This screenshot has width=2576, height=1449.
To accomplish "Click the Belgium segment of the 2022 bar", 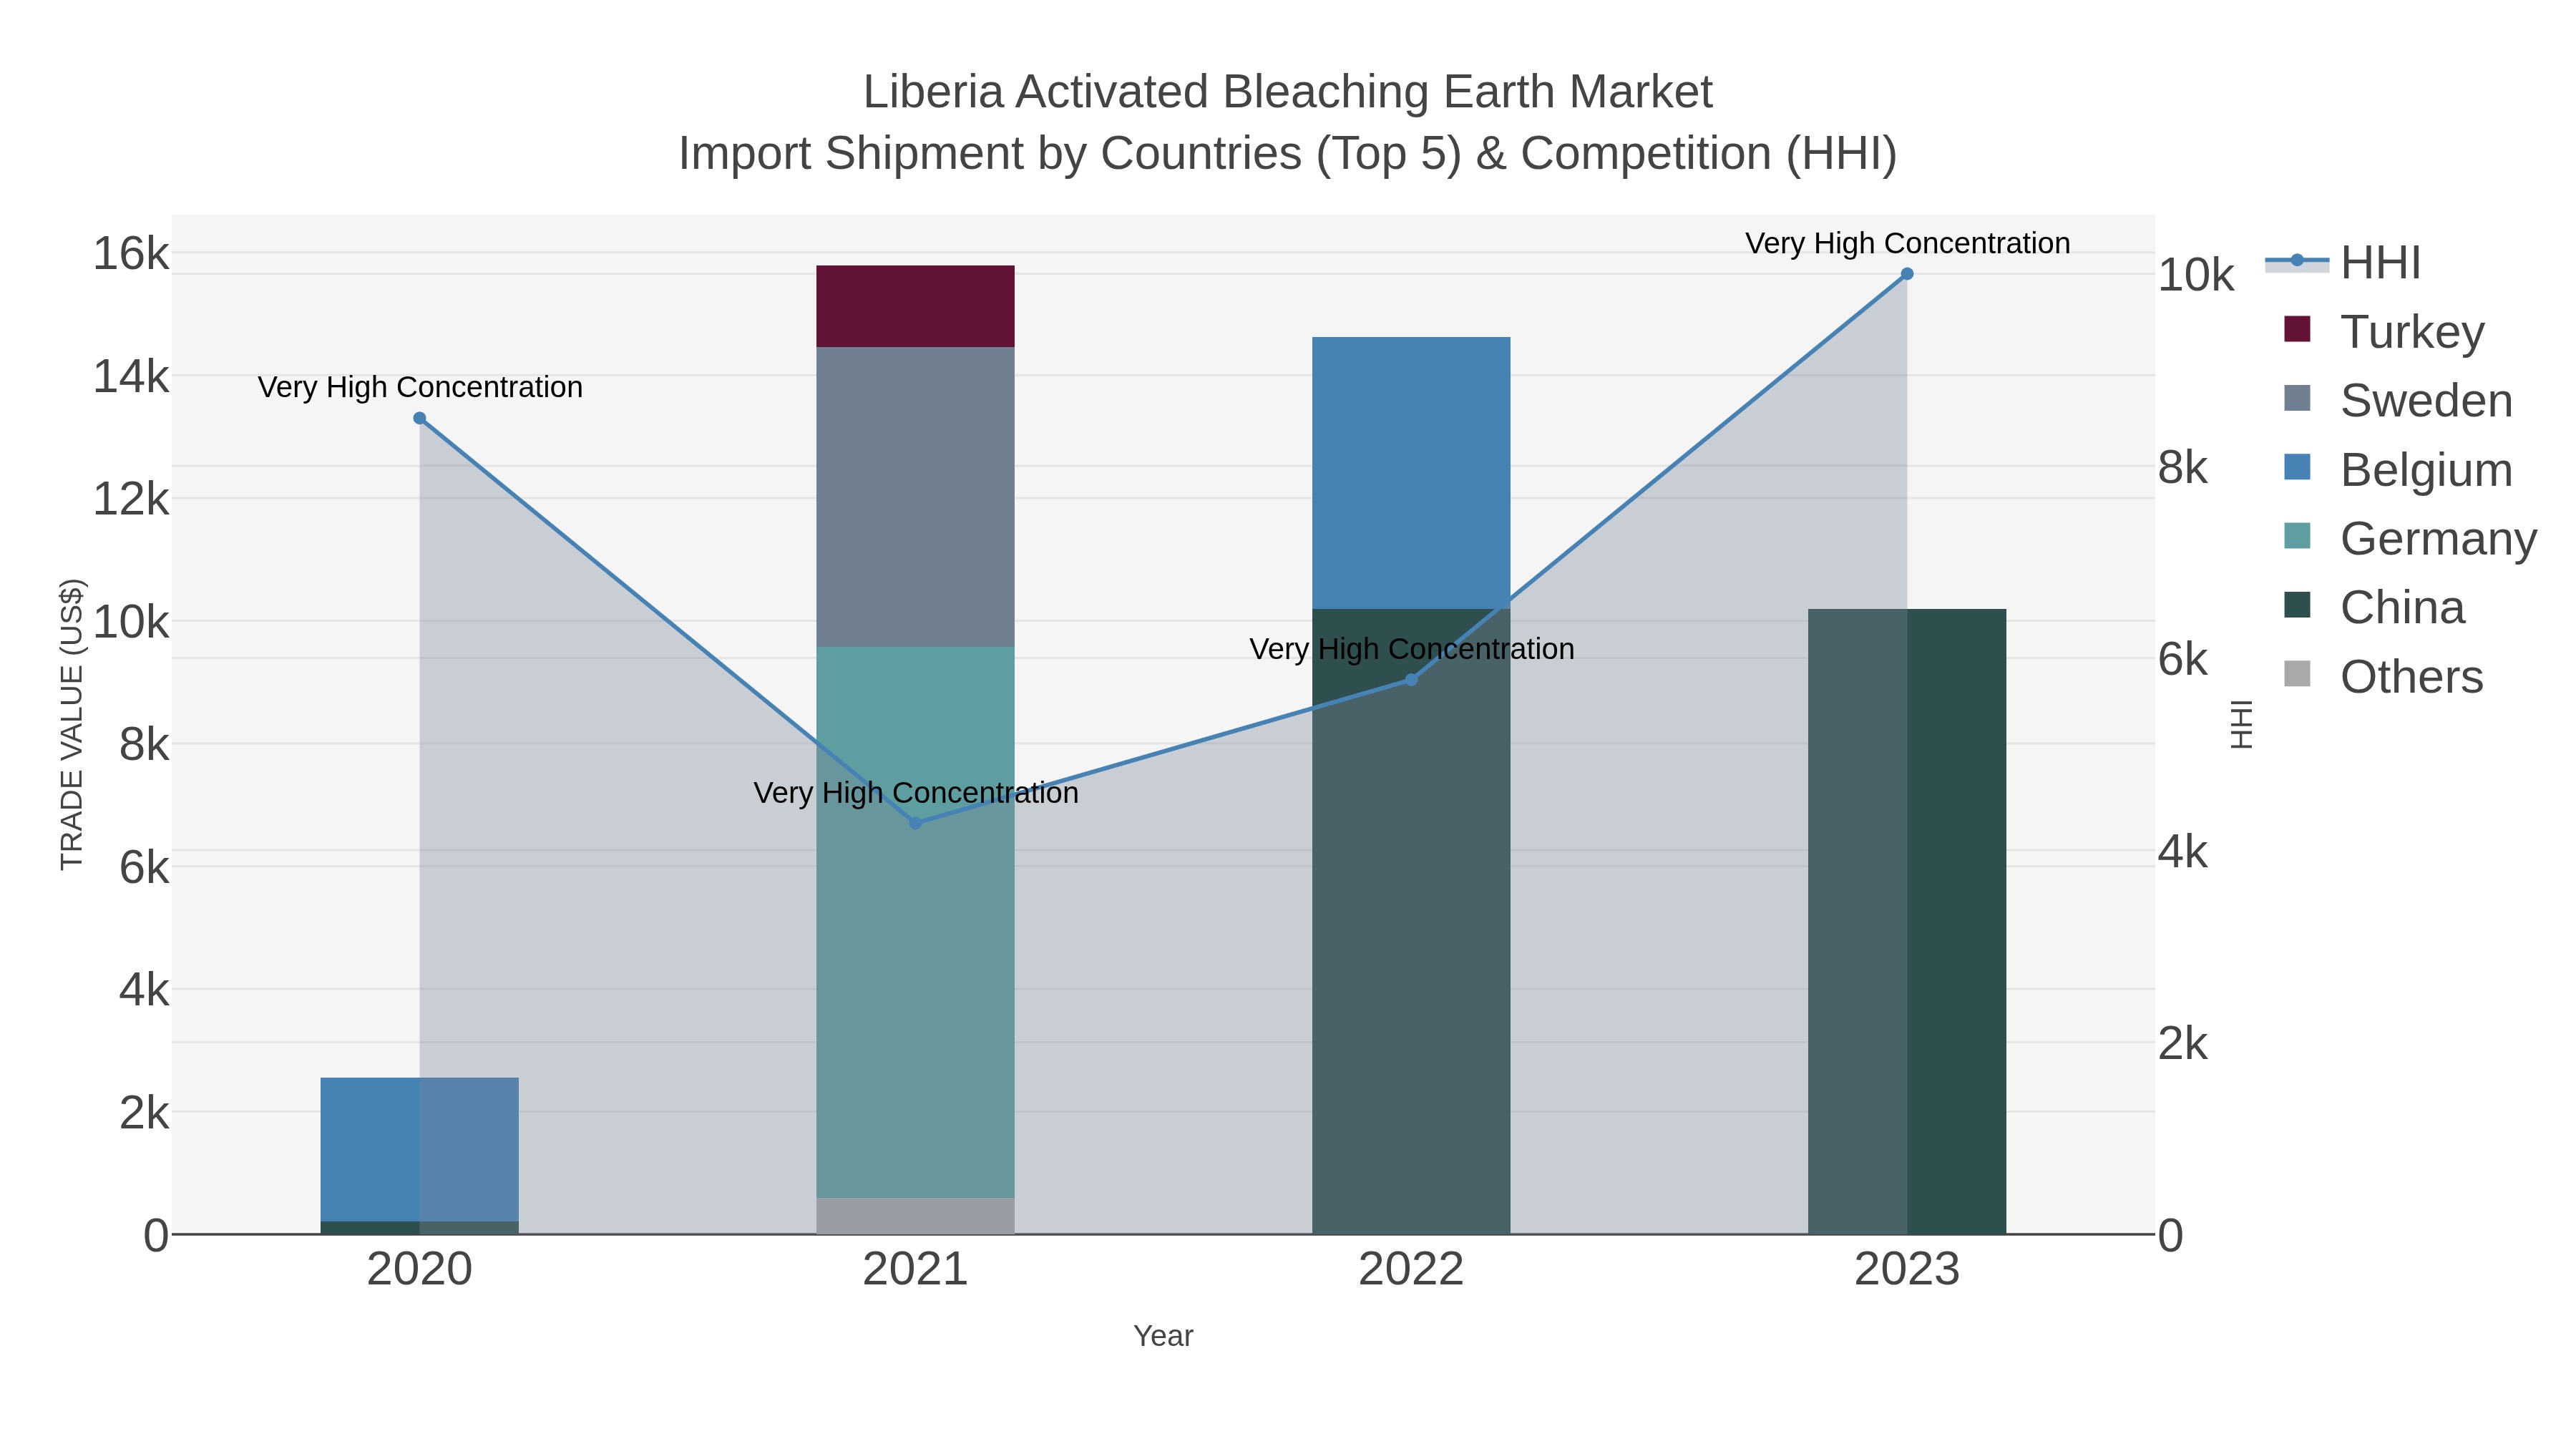I will [x=1411, y=473].
